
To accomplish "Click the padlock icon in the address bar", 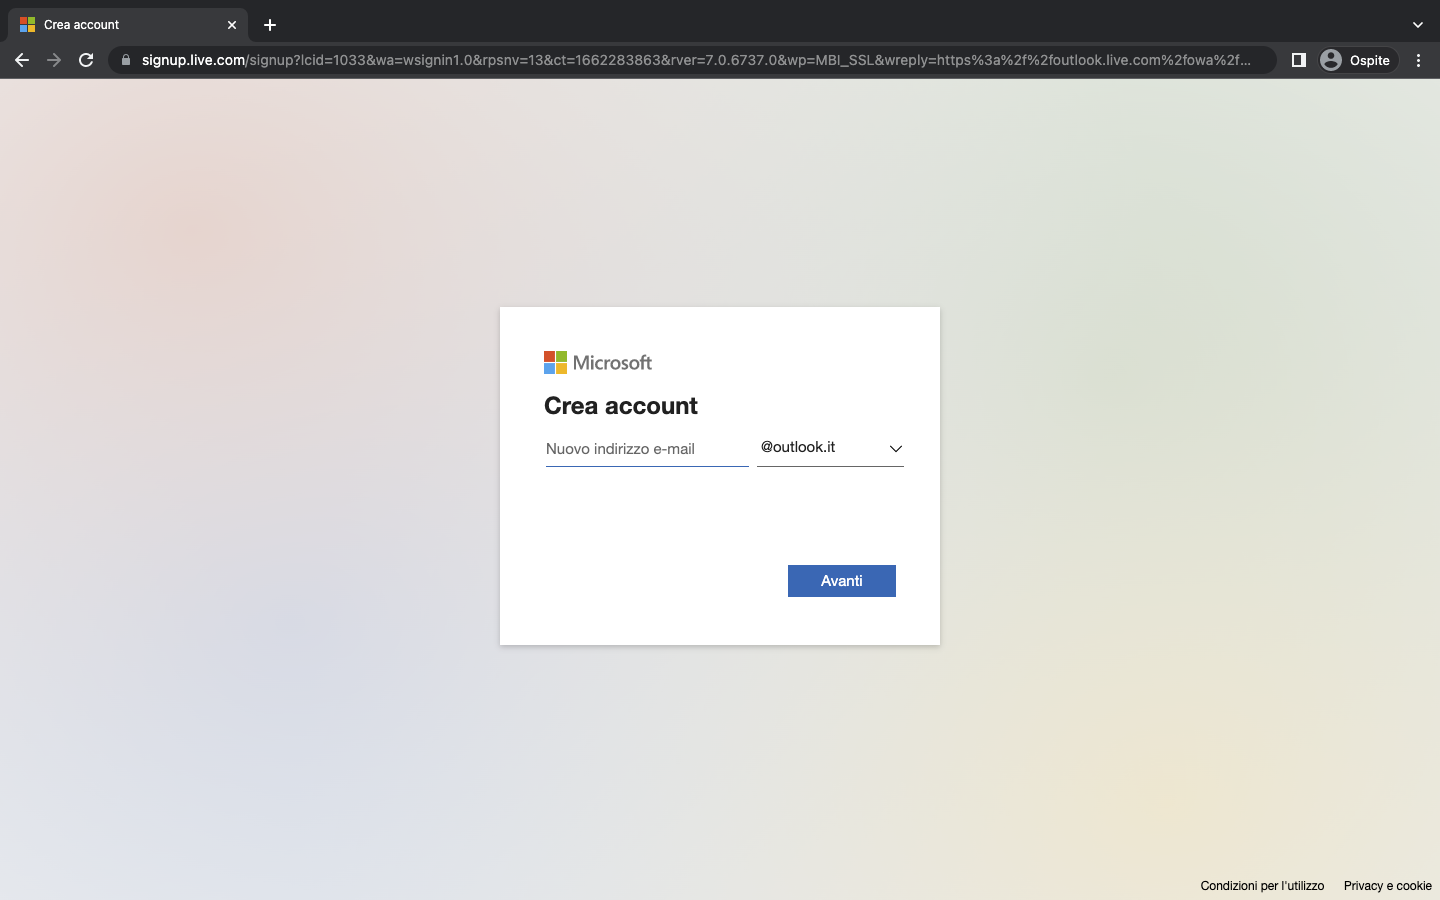I will (x=125, y=60).
